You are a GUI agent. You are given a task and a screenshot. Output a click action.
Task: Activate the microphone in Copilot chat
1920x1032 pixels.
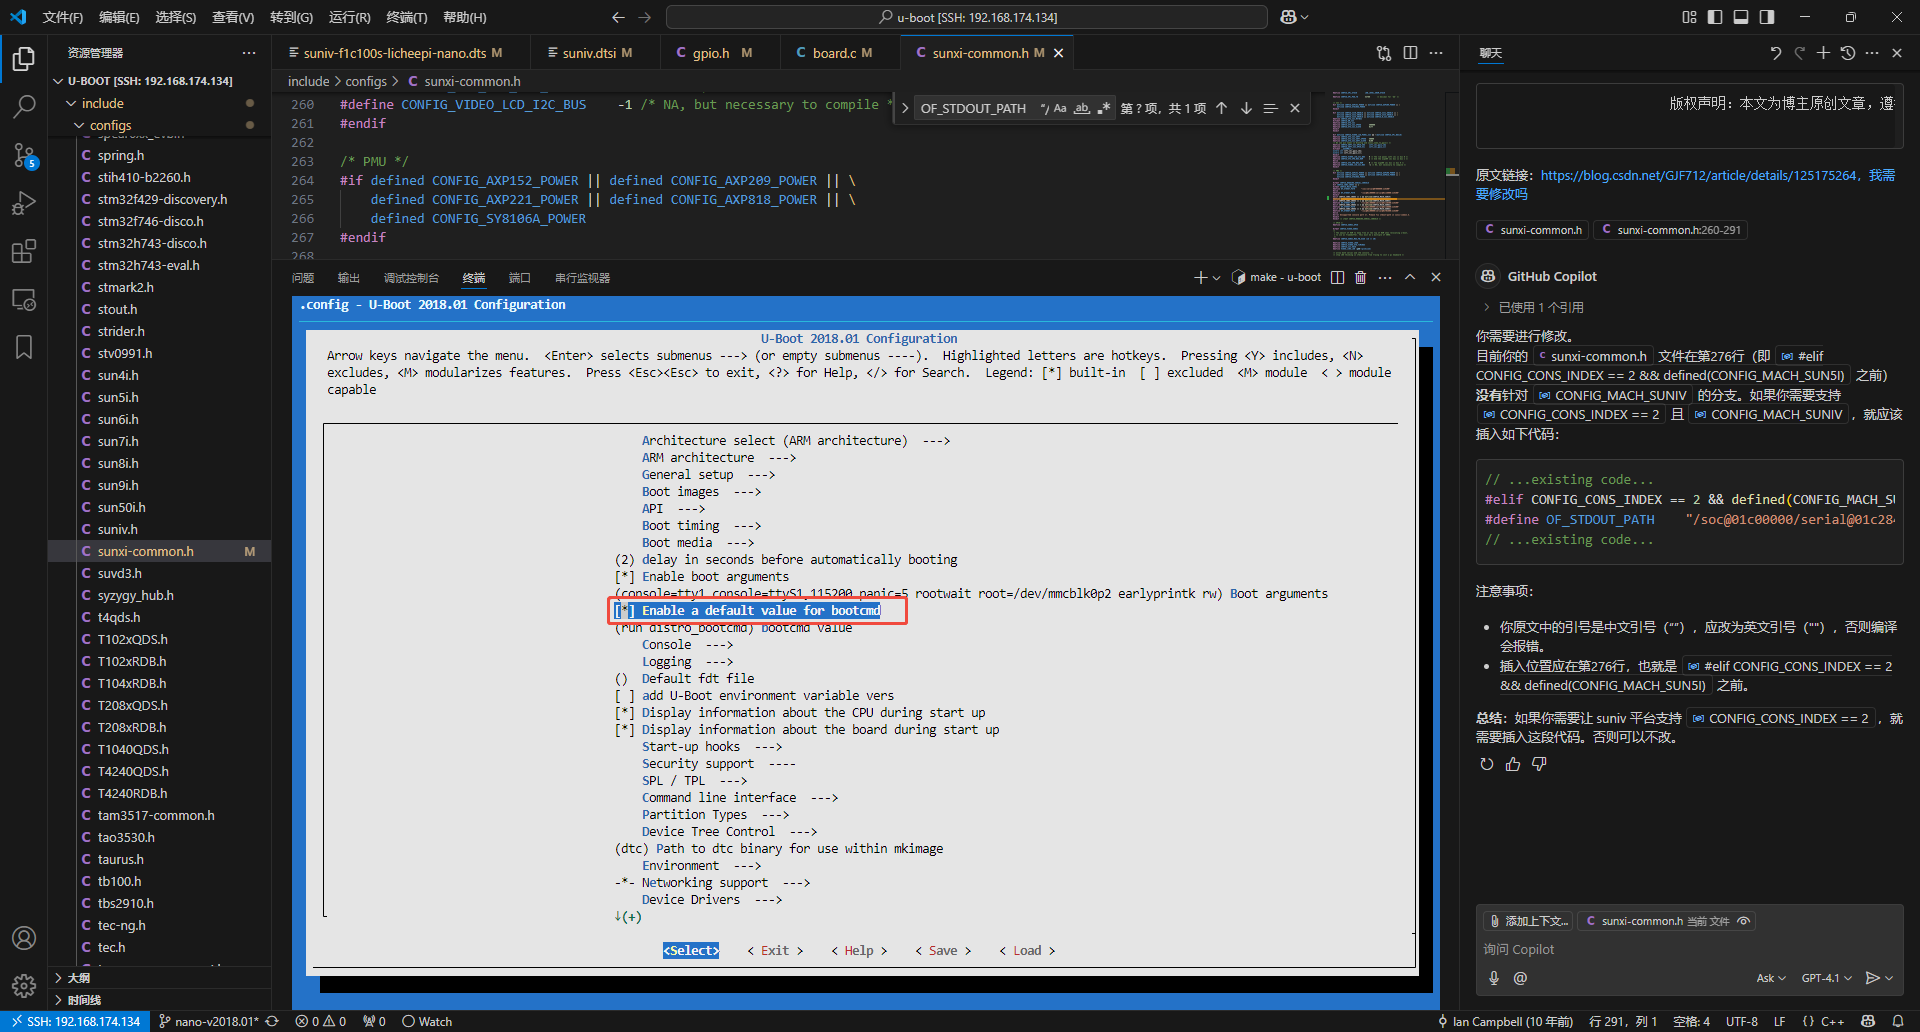click(1493, 978)
